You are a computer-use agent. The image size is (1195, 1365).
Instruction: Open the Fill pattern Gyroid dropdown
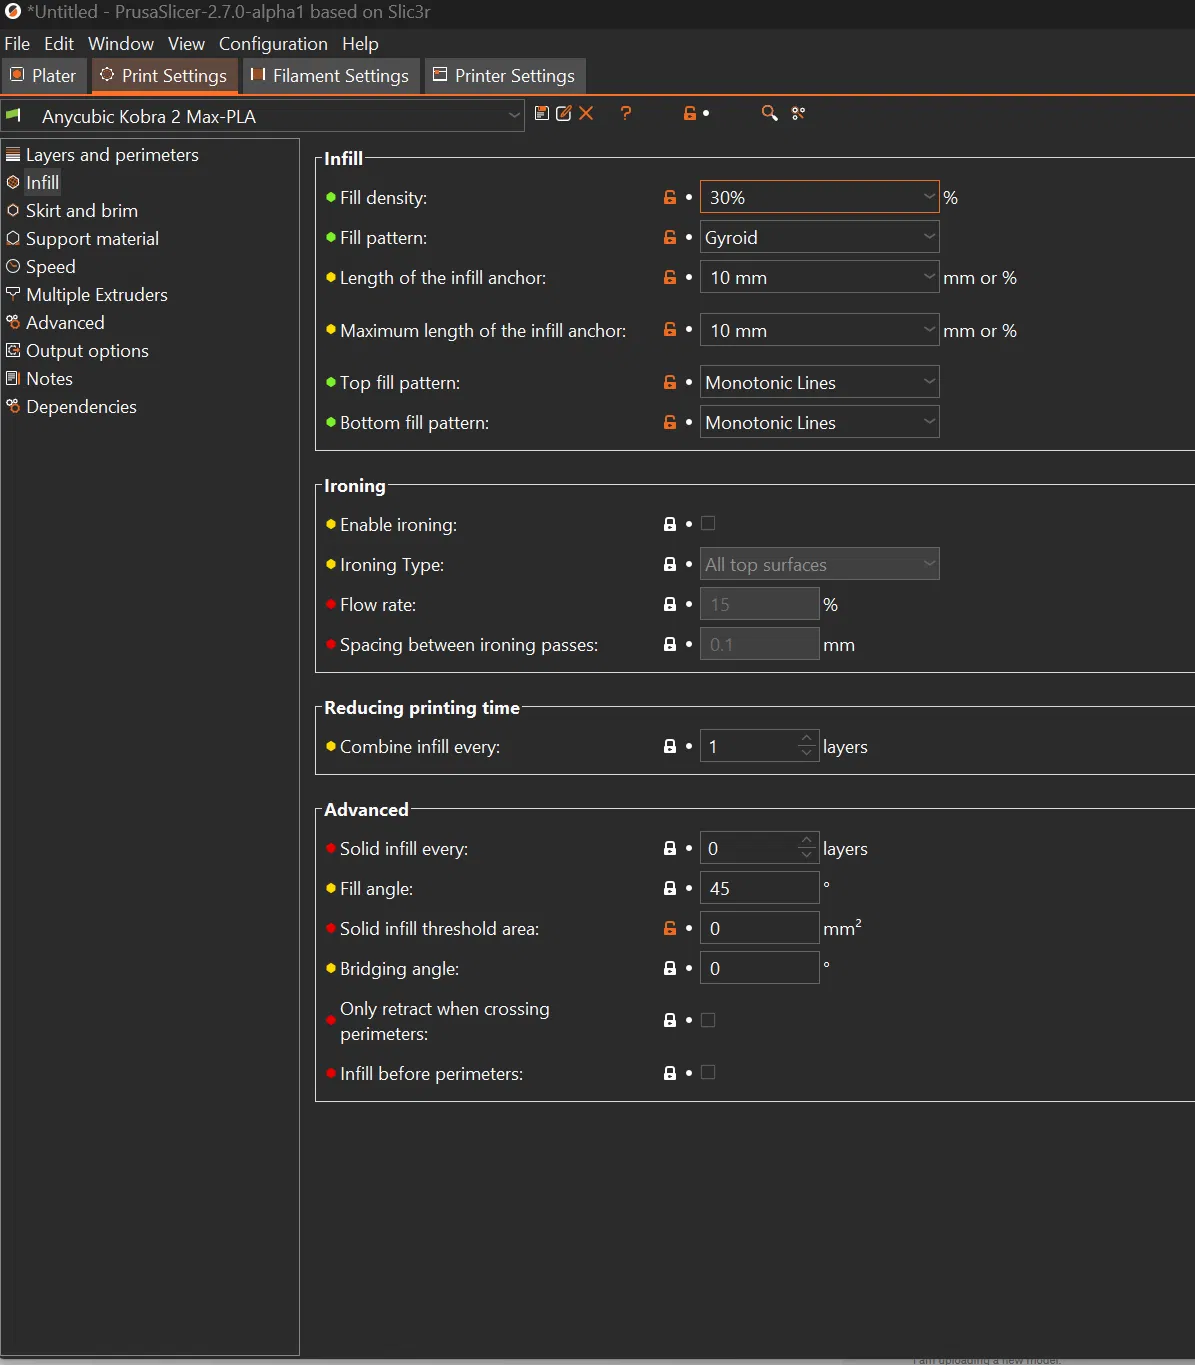point(820,237)
